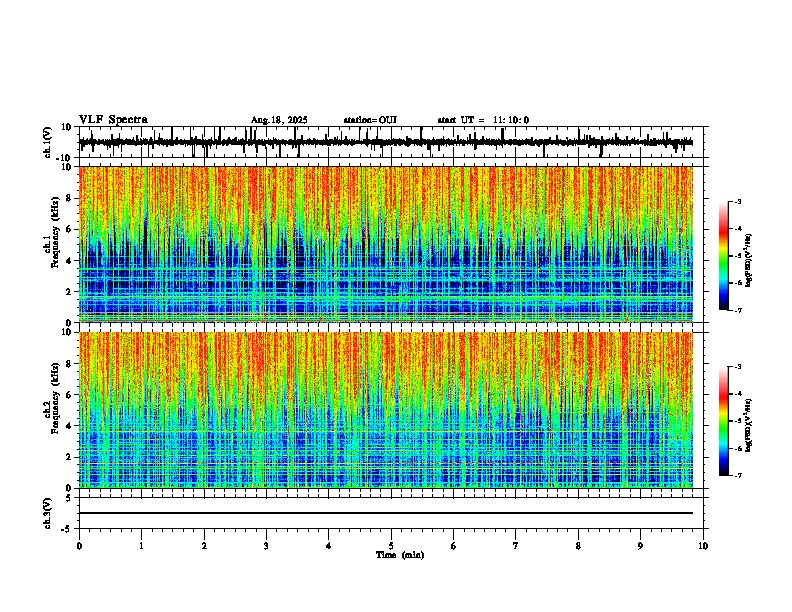This screenshot has height=612, width=792.
Task: Click time axis tick label '1'
Action: tap(141, 546)
